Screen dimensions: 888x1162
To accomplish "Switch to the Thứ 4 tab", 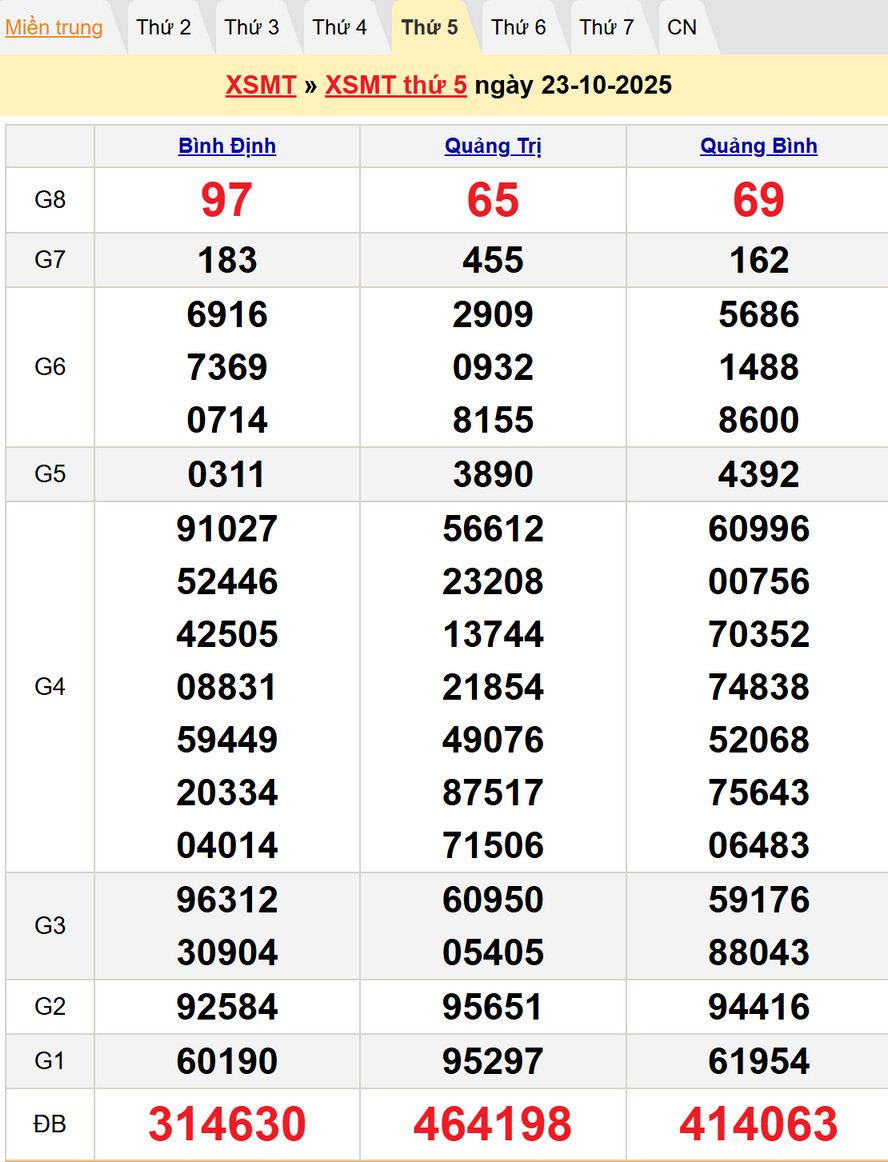I will click(x=339, y=27).
